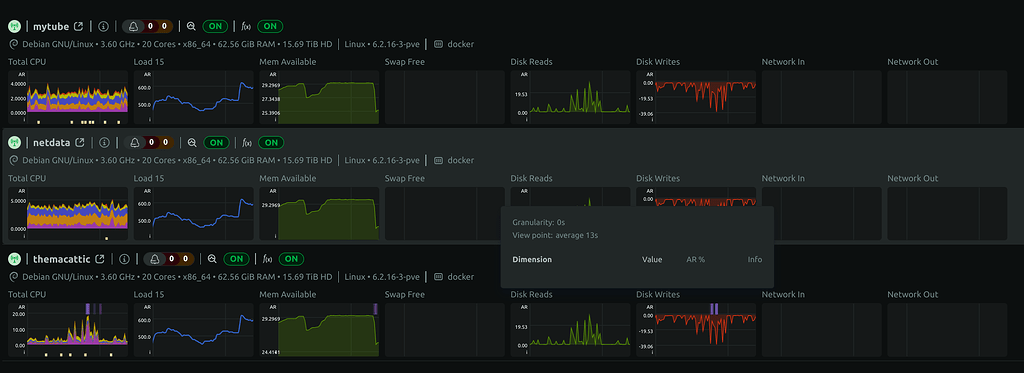The height and width of the screenshot is (373, 1024).
Task: Toggle the f(x) functions ON switch for netdata
Action: tap(271, 142)
